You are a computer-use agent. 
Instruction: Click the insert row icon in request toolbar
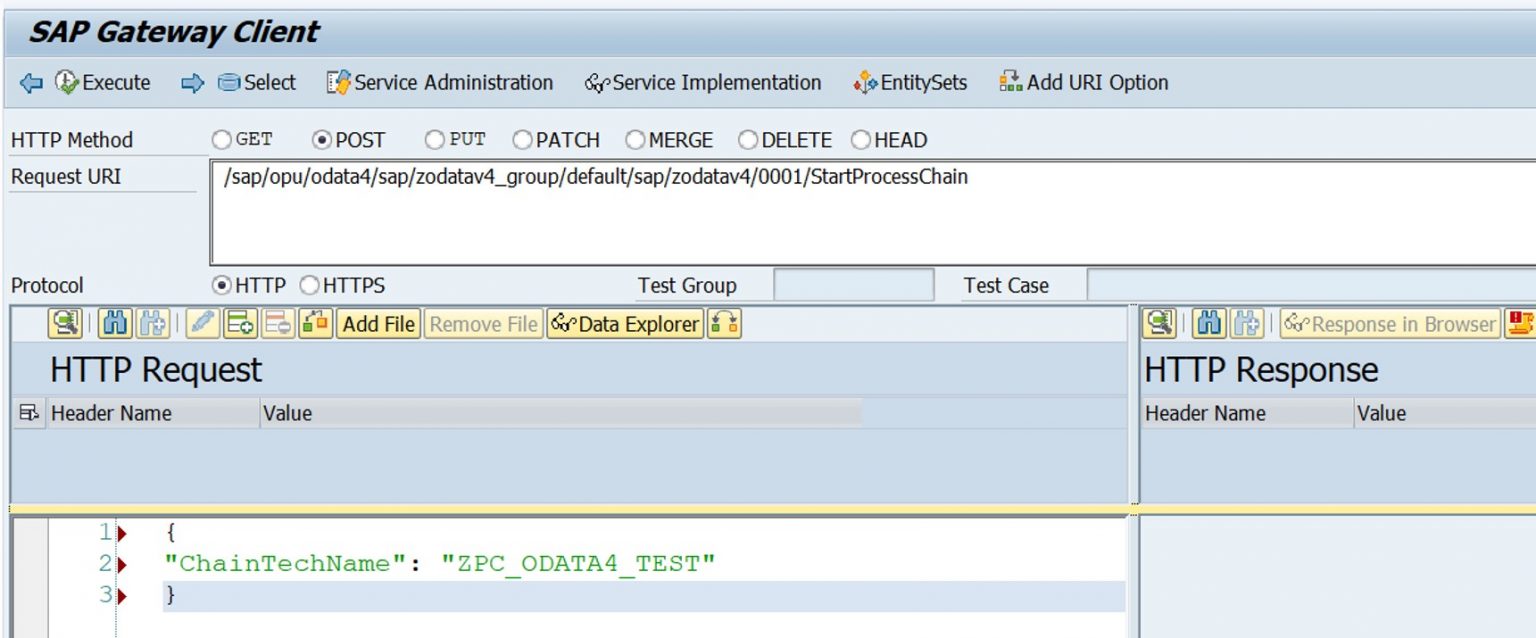[238, 324]
